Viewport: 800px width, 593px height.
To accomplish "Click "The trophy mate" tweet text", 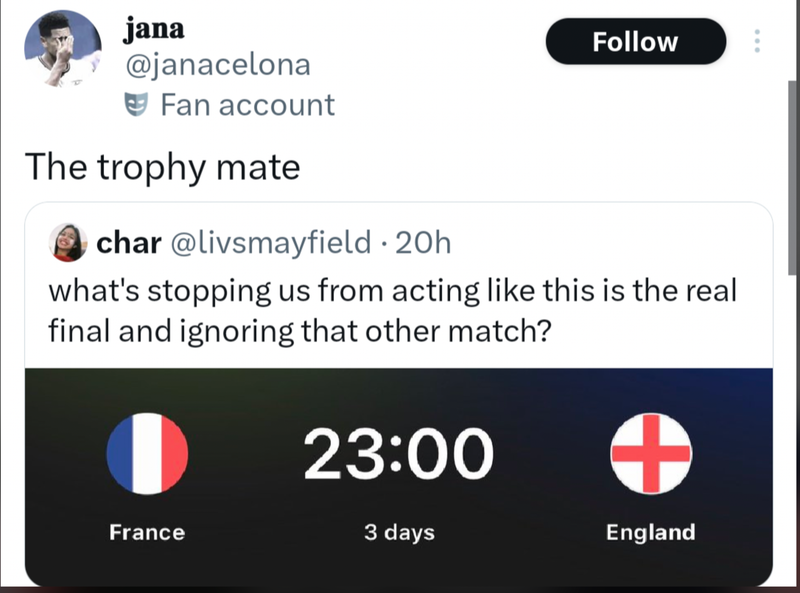I will pos(162,167).
